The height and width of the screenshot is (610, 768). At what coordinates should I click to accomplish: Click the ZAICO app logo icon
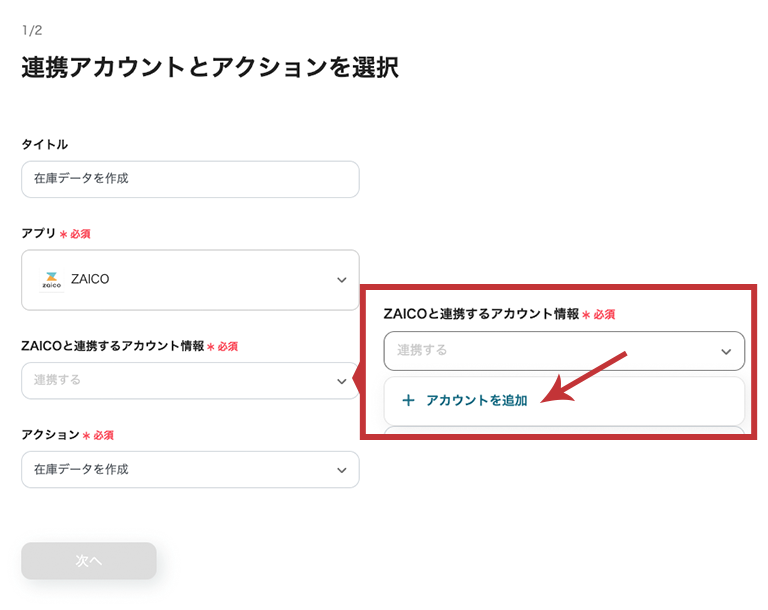point(51,280)
